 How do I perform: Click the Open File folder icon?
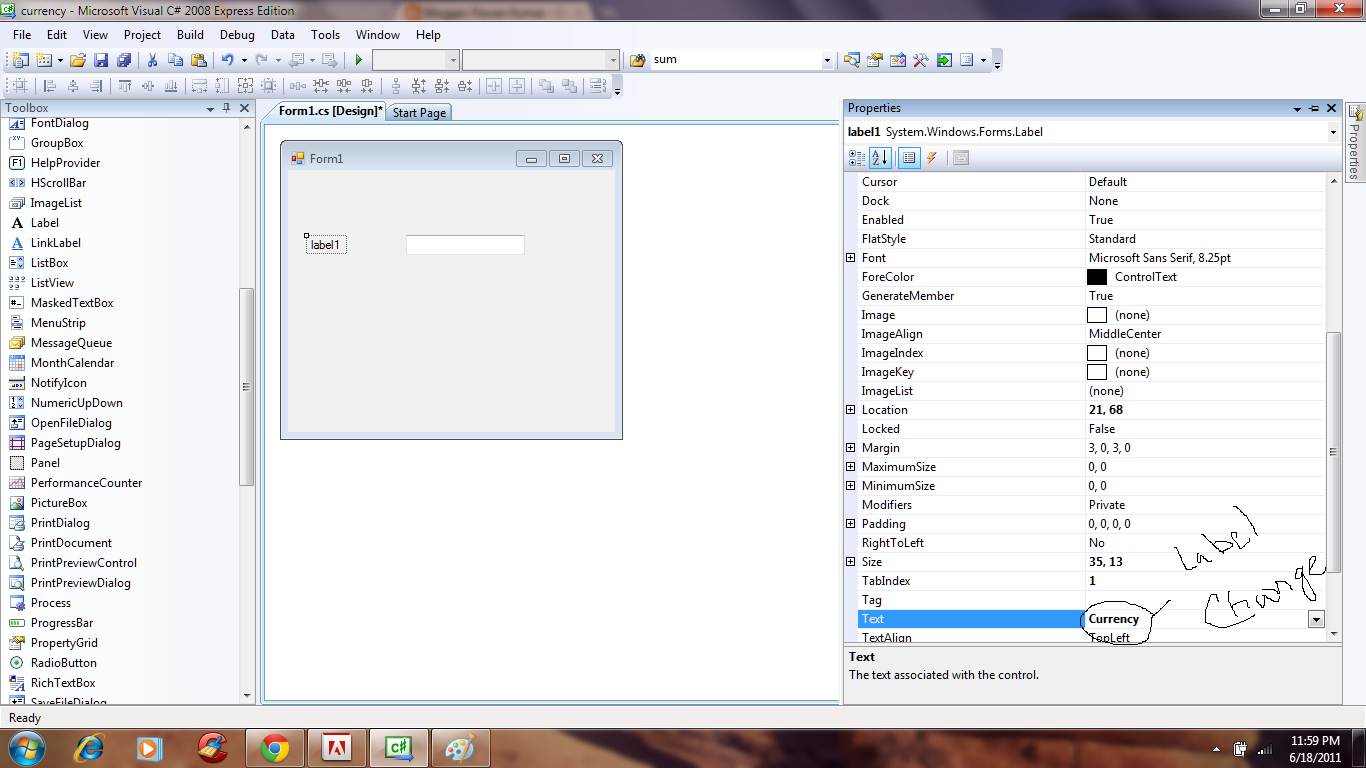click(x=78, y=60)
